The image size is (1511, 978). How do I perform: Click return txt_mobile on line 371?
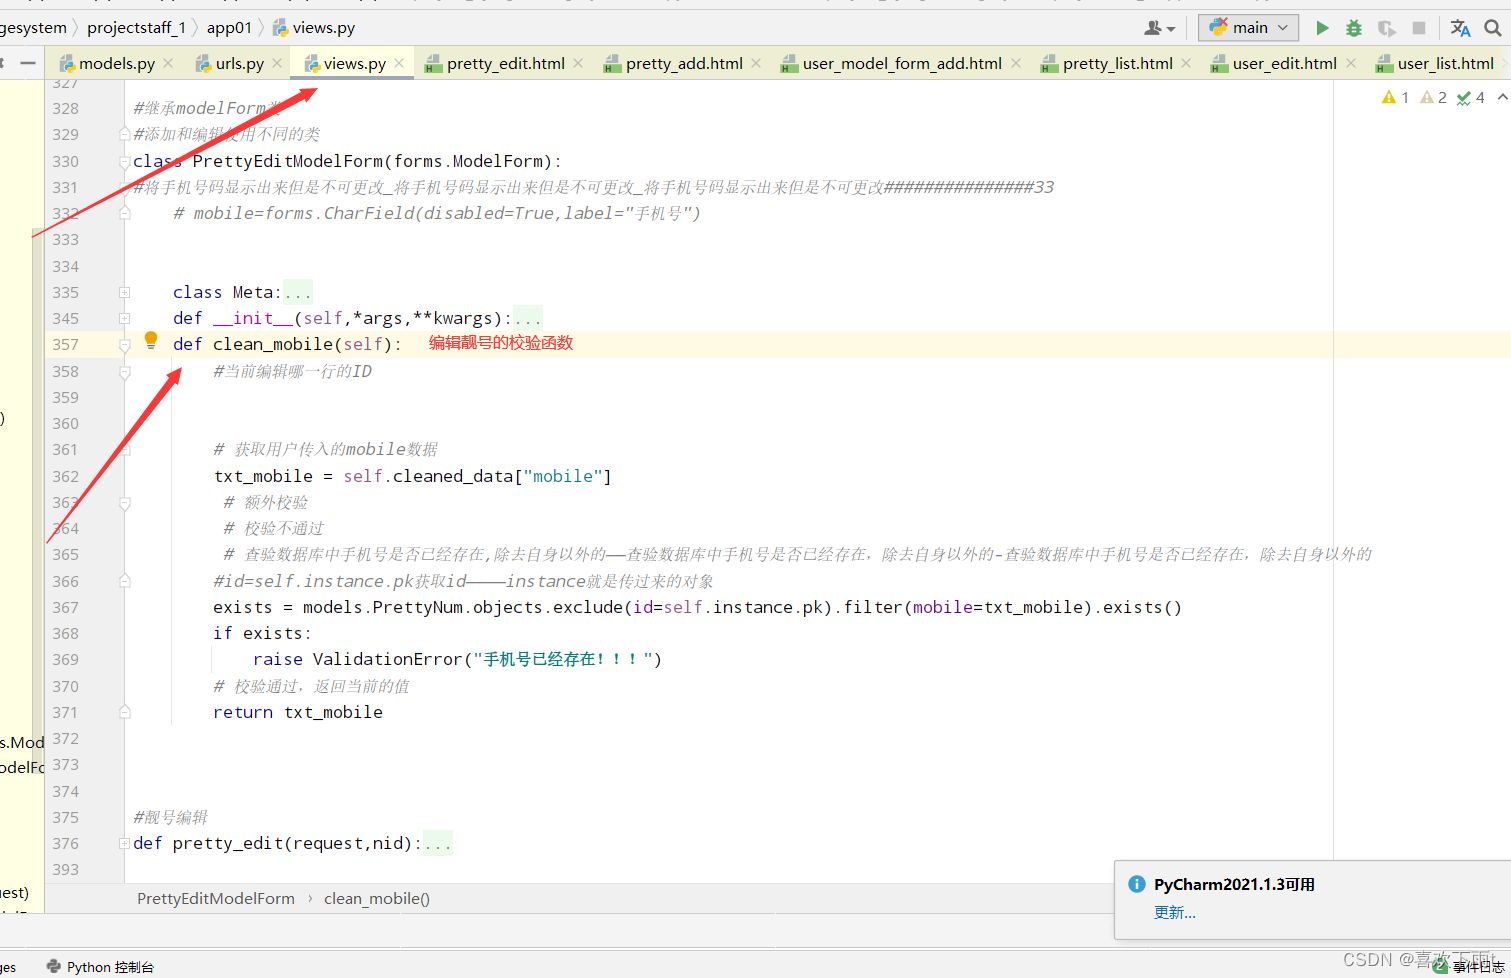[298, 712]
